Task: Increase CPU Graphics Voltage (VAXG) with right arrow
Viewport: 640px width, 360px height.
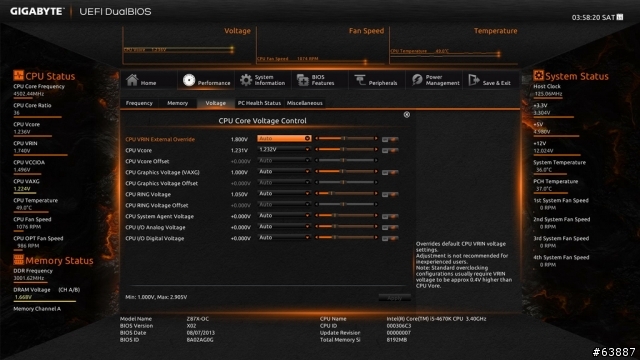Action: pos(376,171)
